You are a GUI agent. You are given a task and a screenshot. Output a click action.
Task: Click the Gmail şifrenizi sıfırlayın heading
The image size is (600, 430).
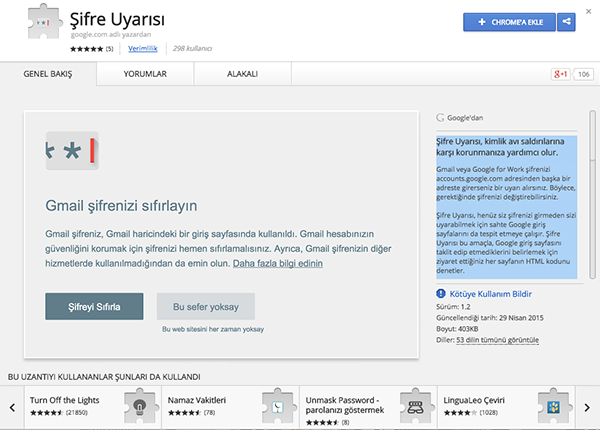tap(121, 206)
